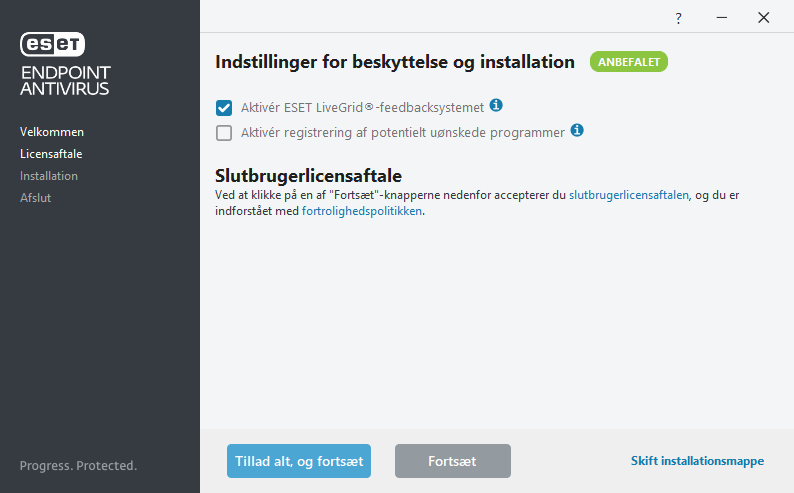Click 'Progress. Protected.' tagline text

click(78, 466)
